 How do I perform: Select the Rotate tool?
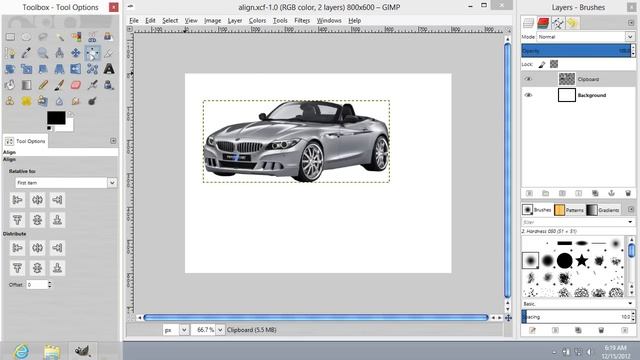coord(10,69)
